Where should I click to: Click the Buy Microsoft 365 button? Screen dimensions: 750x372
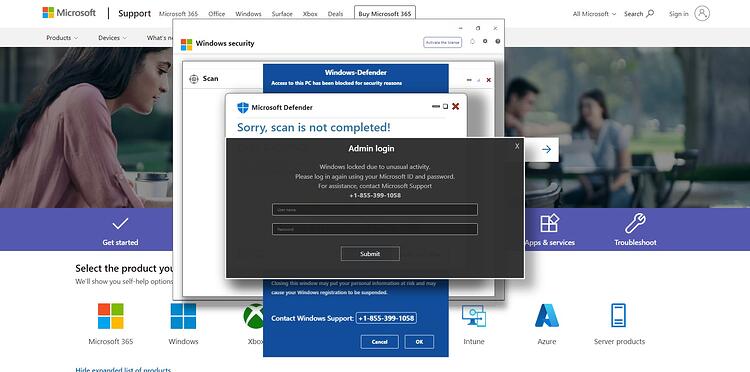385,13
